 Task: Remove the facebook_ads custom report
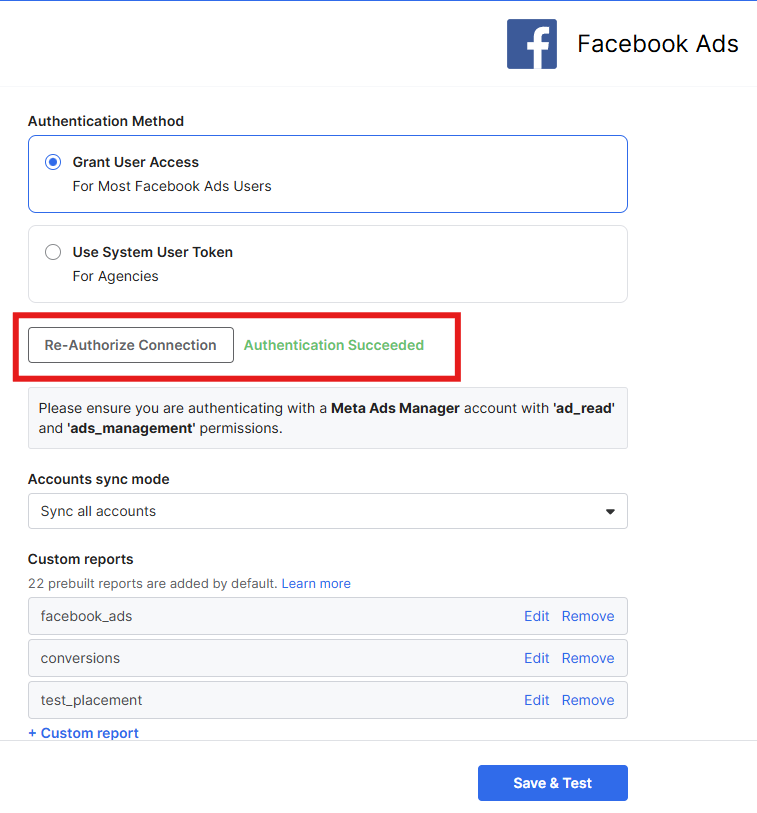(x=588, y=616)
